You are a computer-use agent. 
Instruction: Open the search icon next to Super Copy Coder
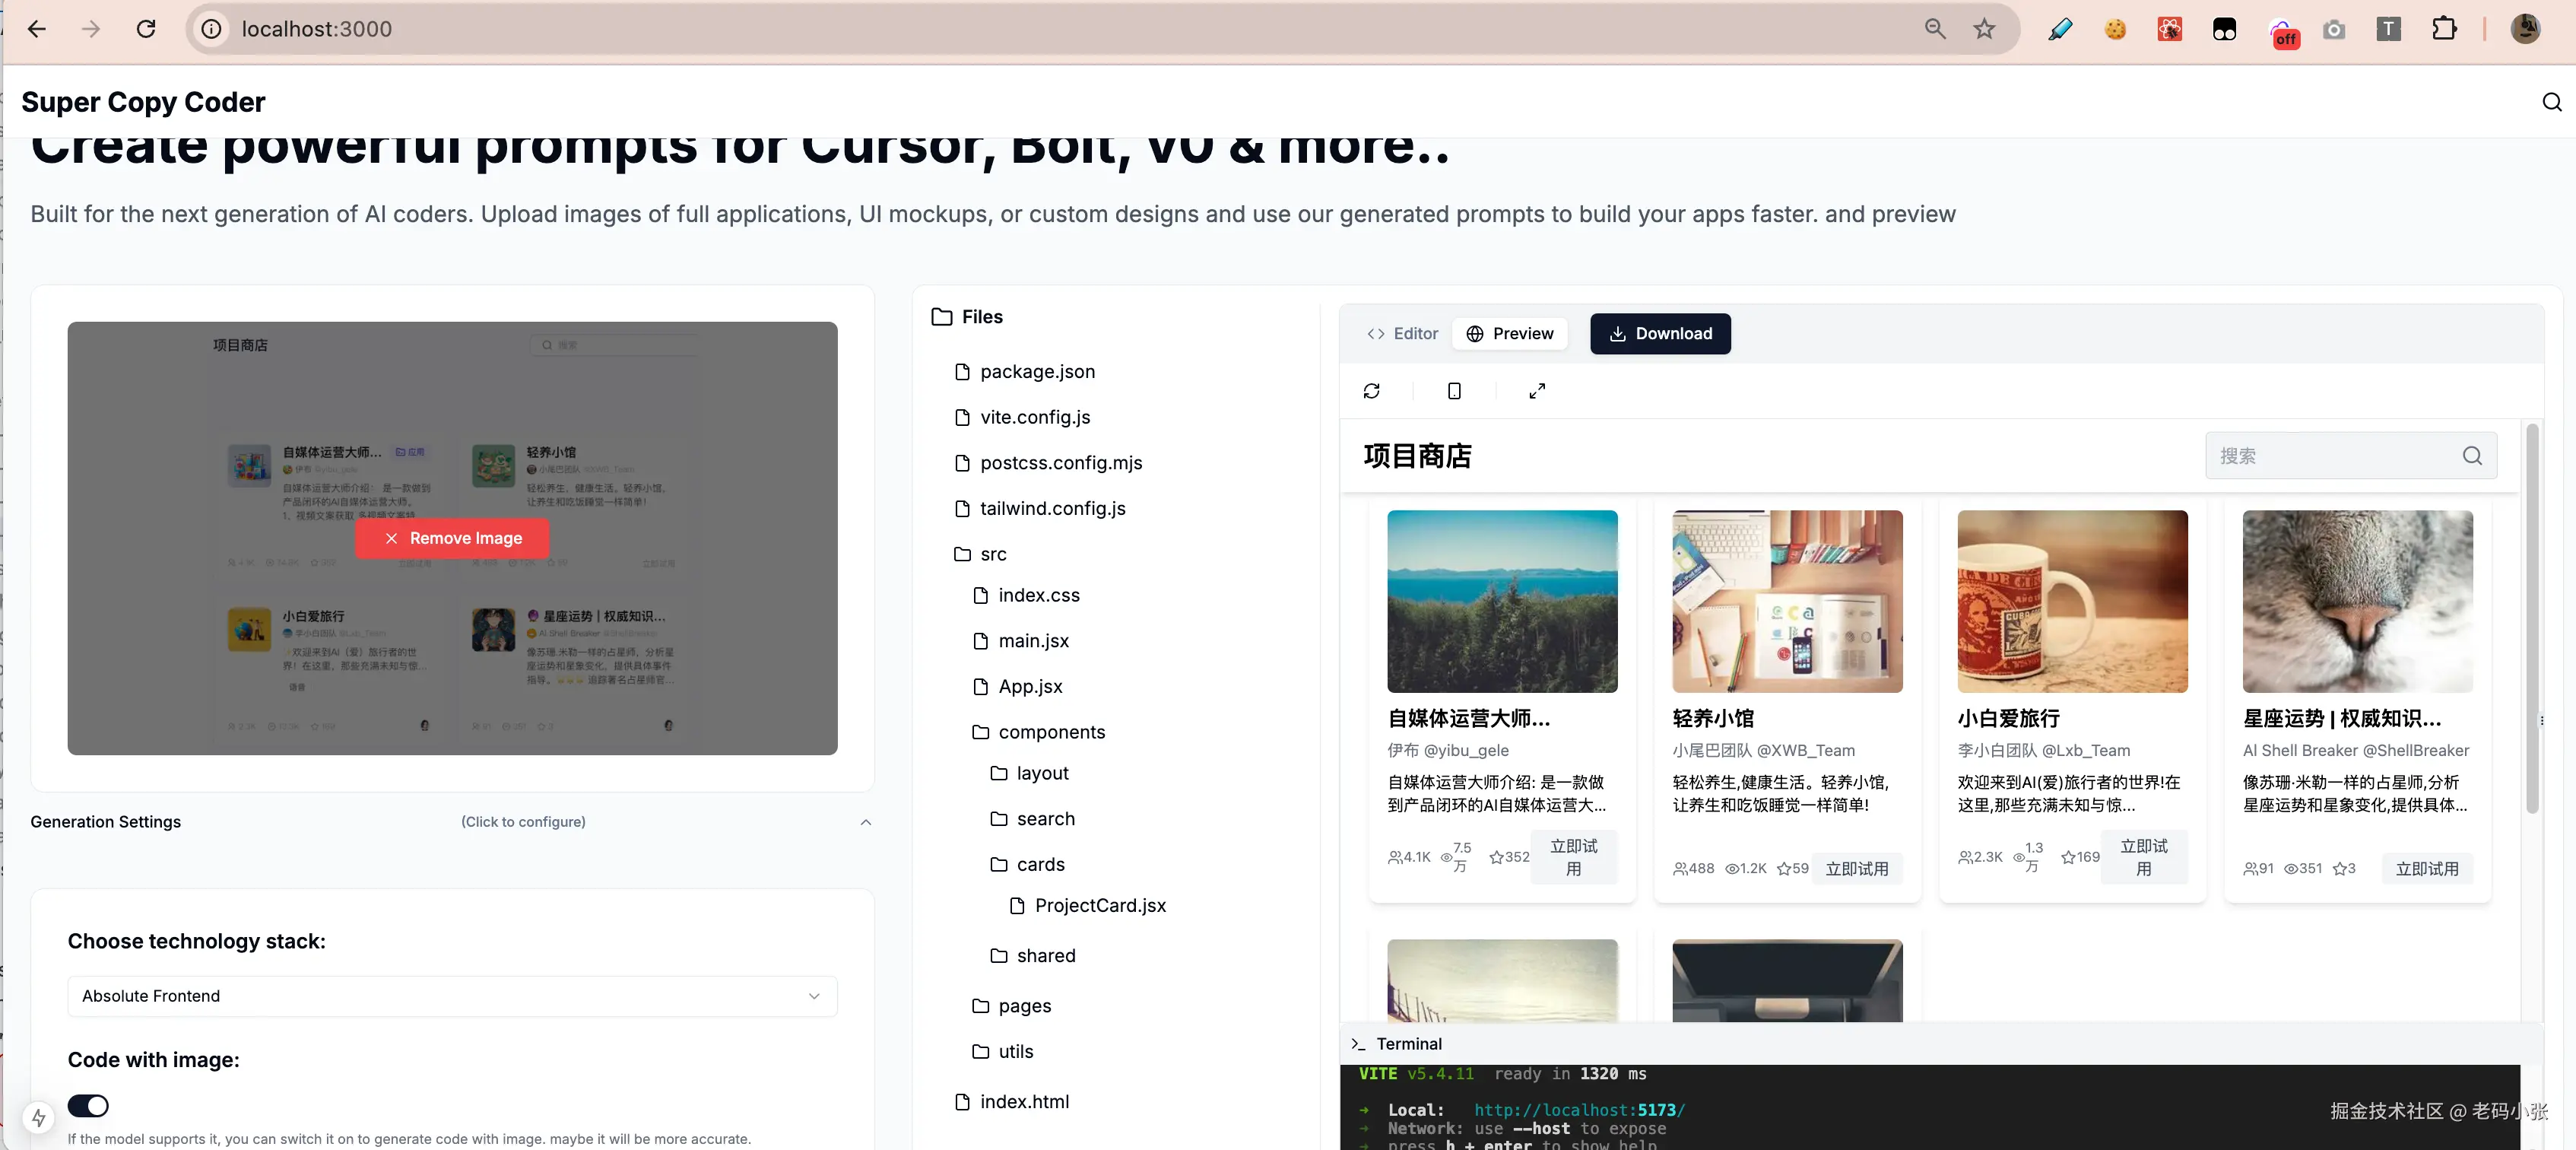pyautogui.click(x=2551, y=101)
